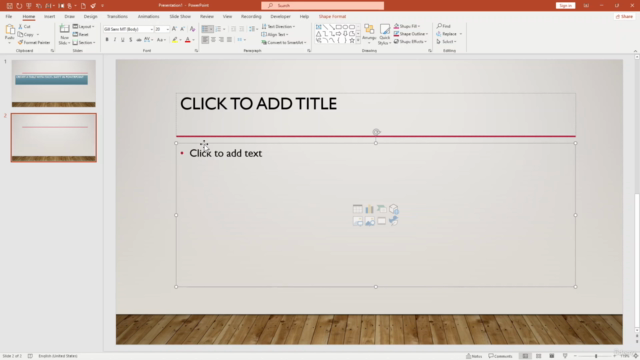The height and width of the screenshot is (360, 640).
Task: Fit slide to current window
Action: [635, 356]
